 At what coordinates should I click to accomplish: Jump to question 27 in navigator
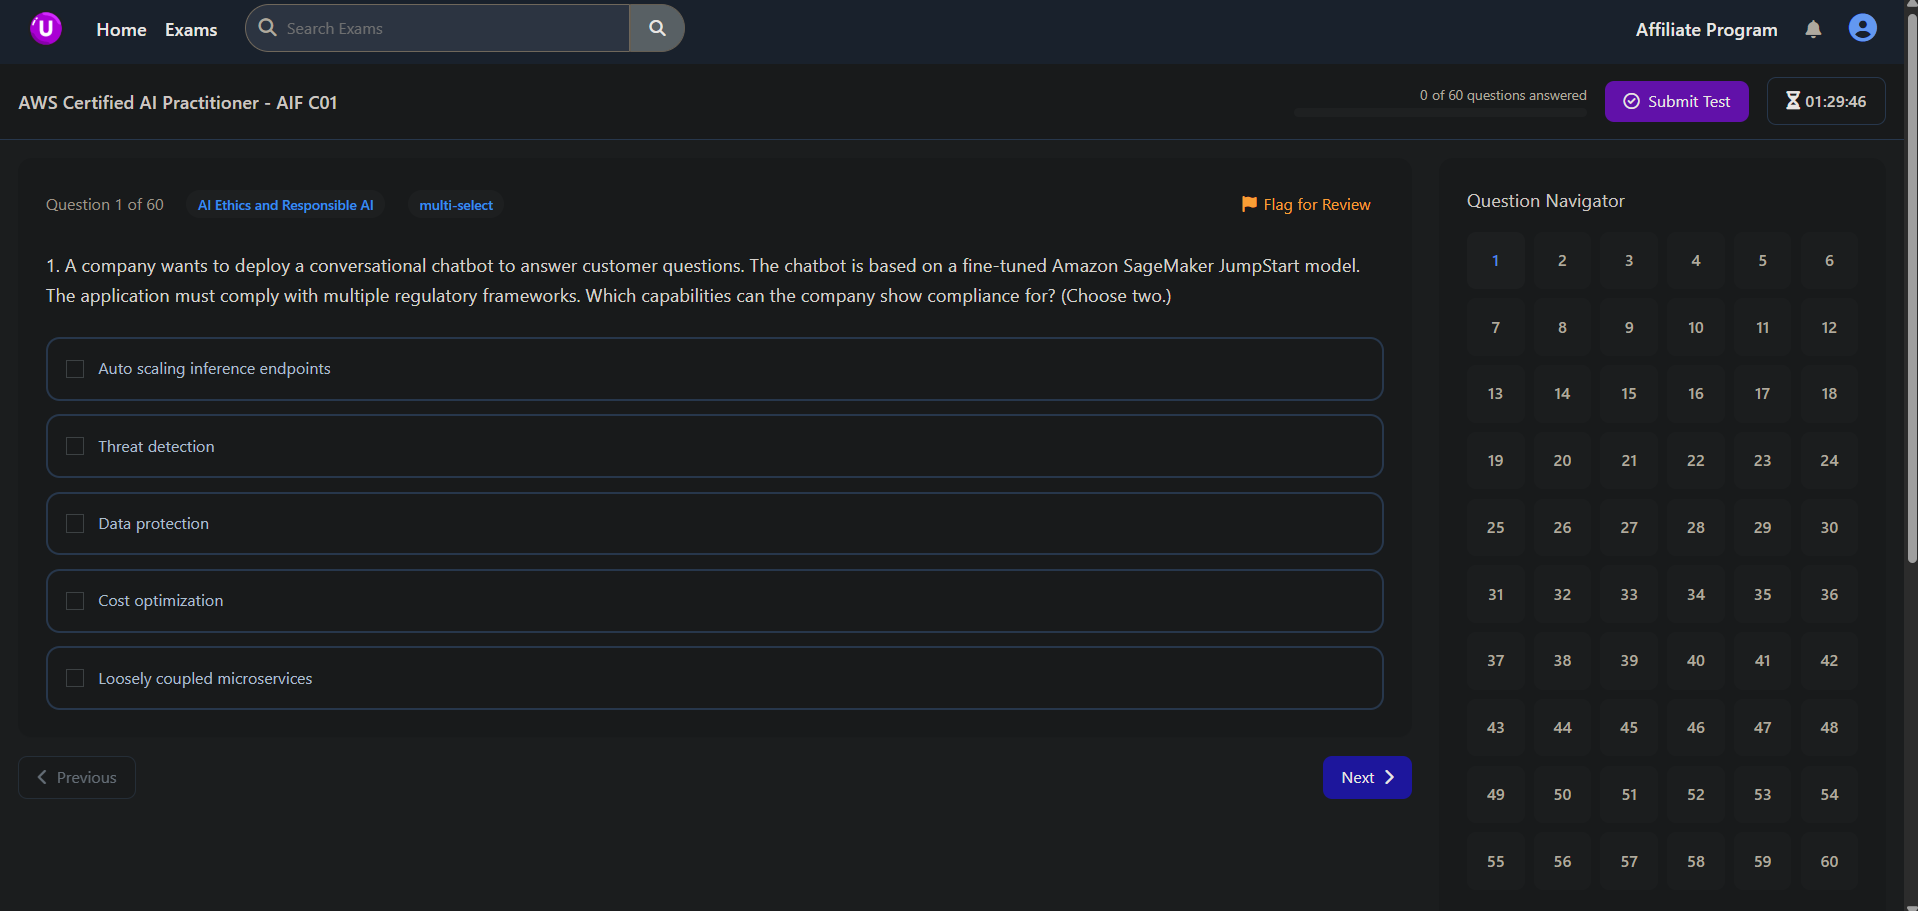pyautogui.click(x=1629, y=527)
